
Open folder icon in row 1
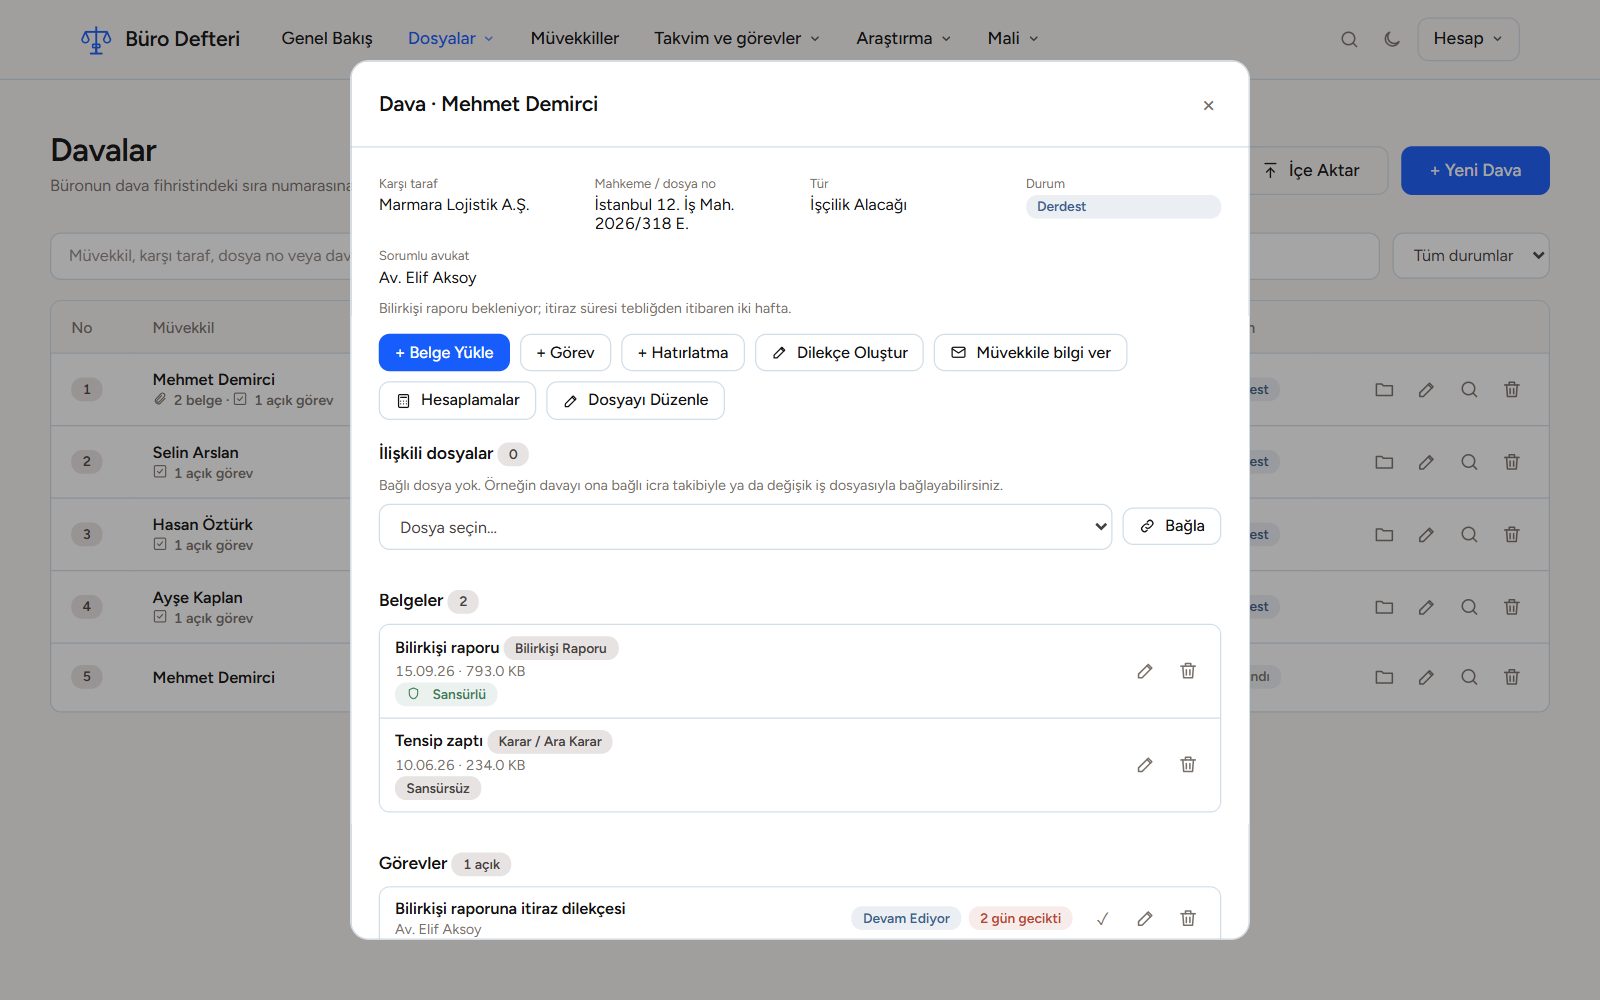pyautogui.click(x=1384, y=390)
